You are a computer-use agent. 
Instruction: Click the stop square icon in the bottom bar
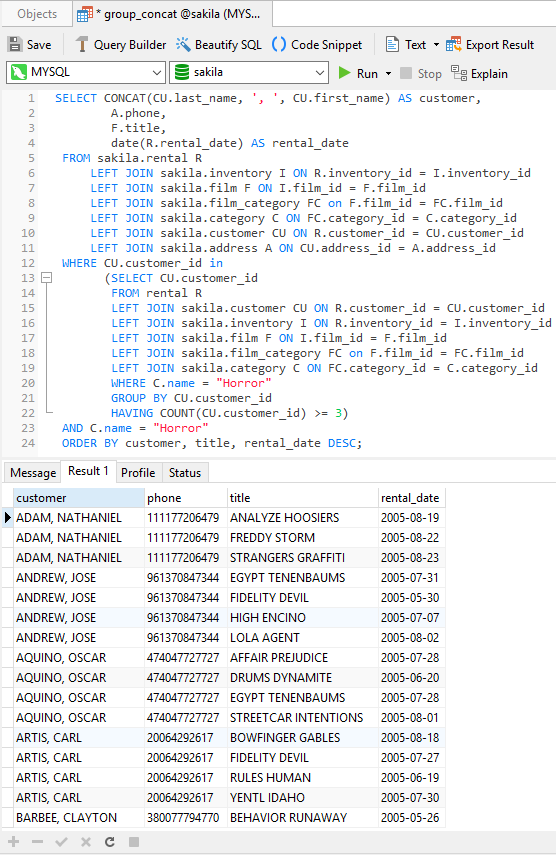coord(134,842)
